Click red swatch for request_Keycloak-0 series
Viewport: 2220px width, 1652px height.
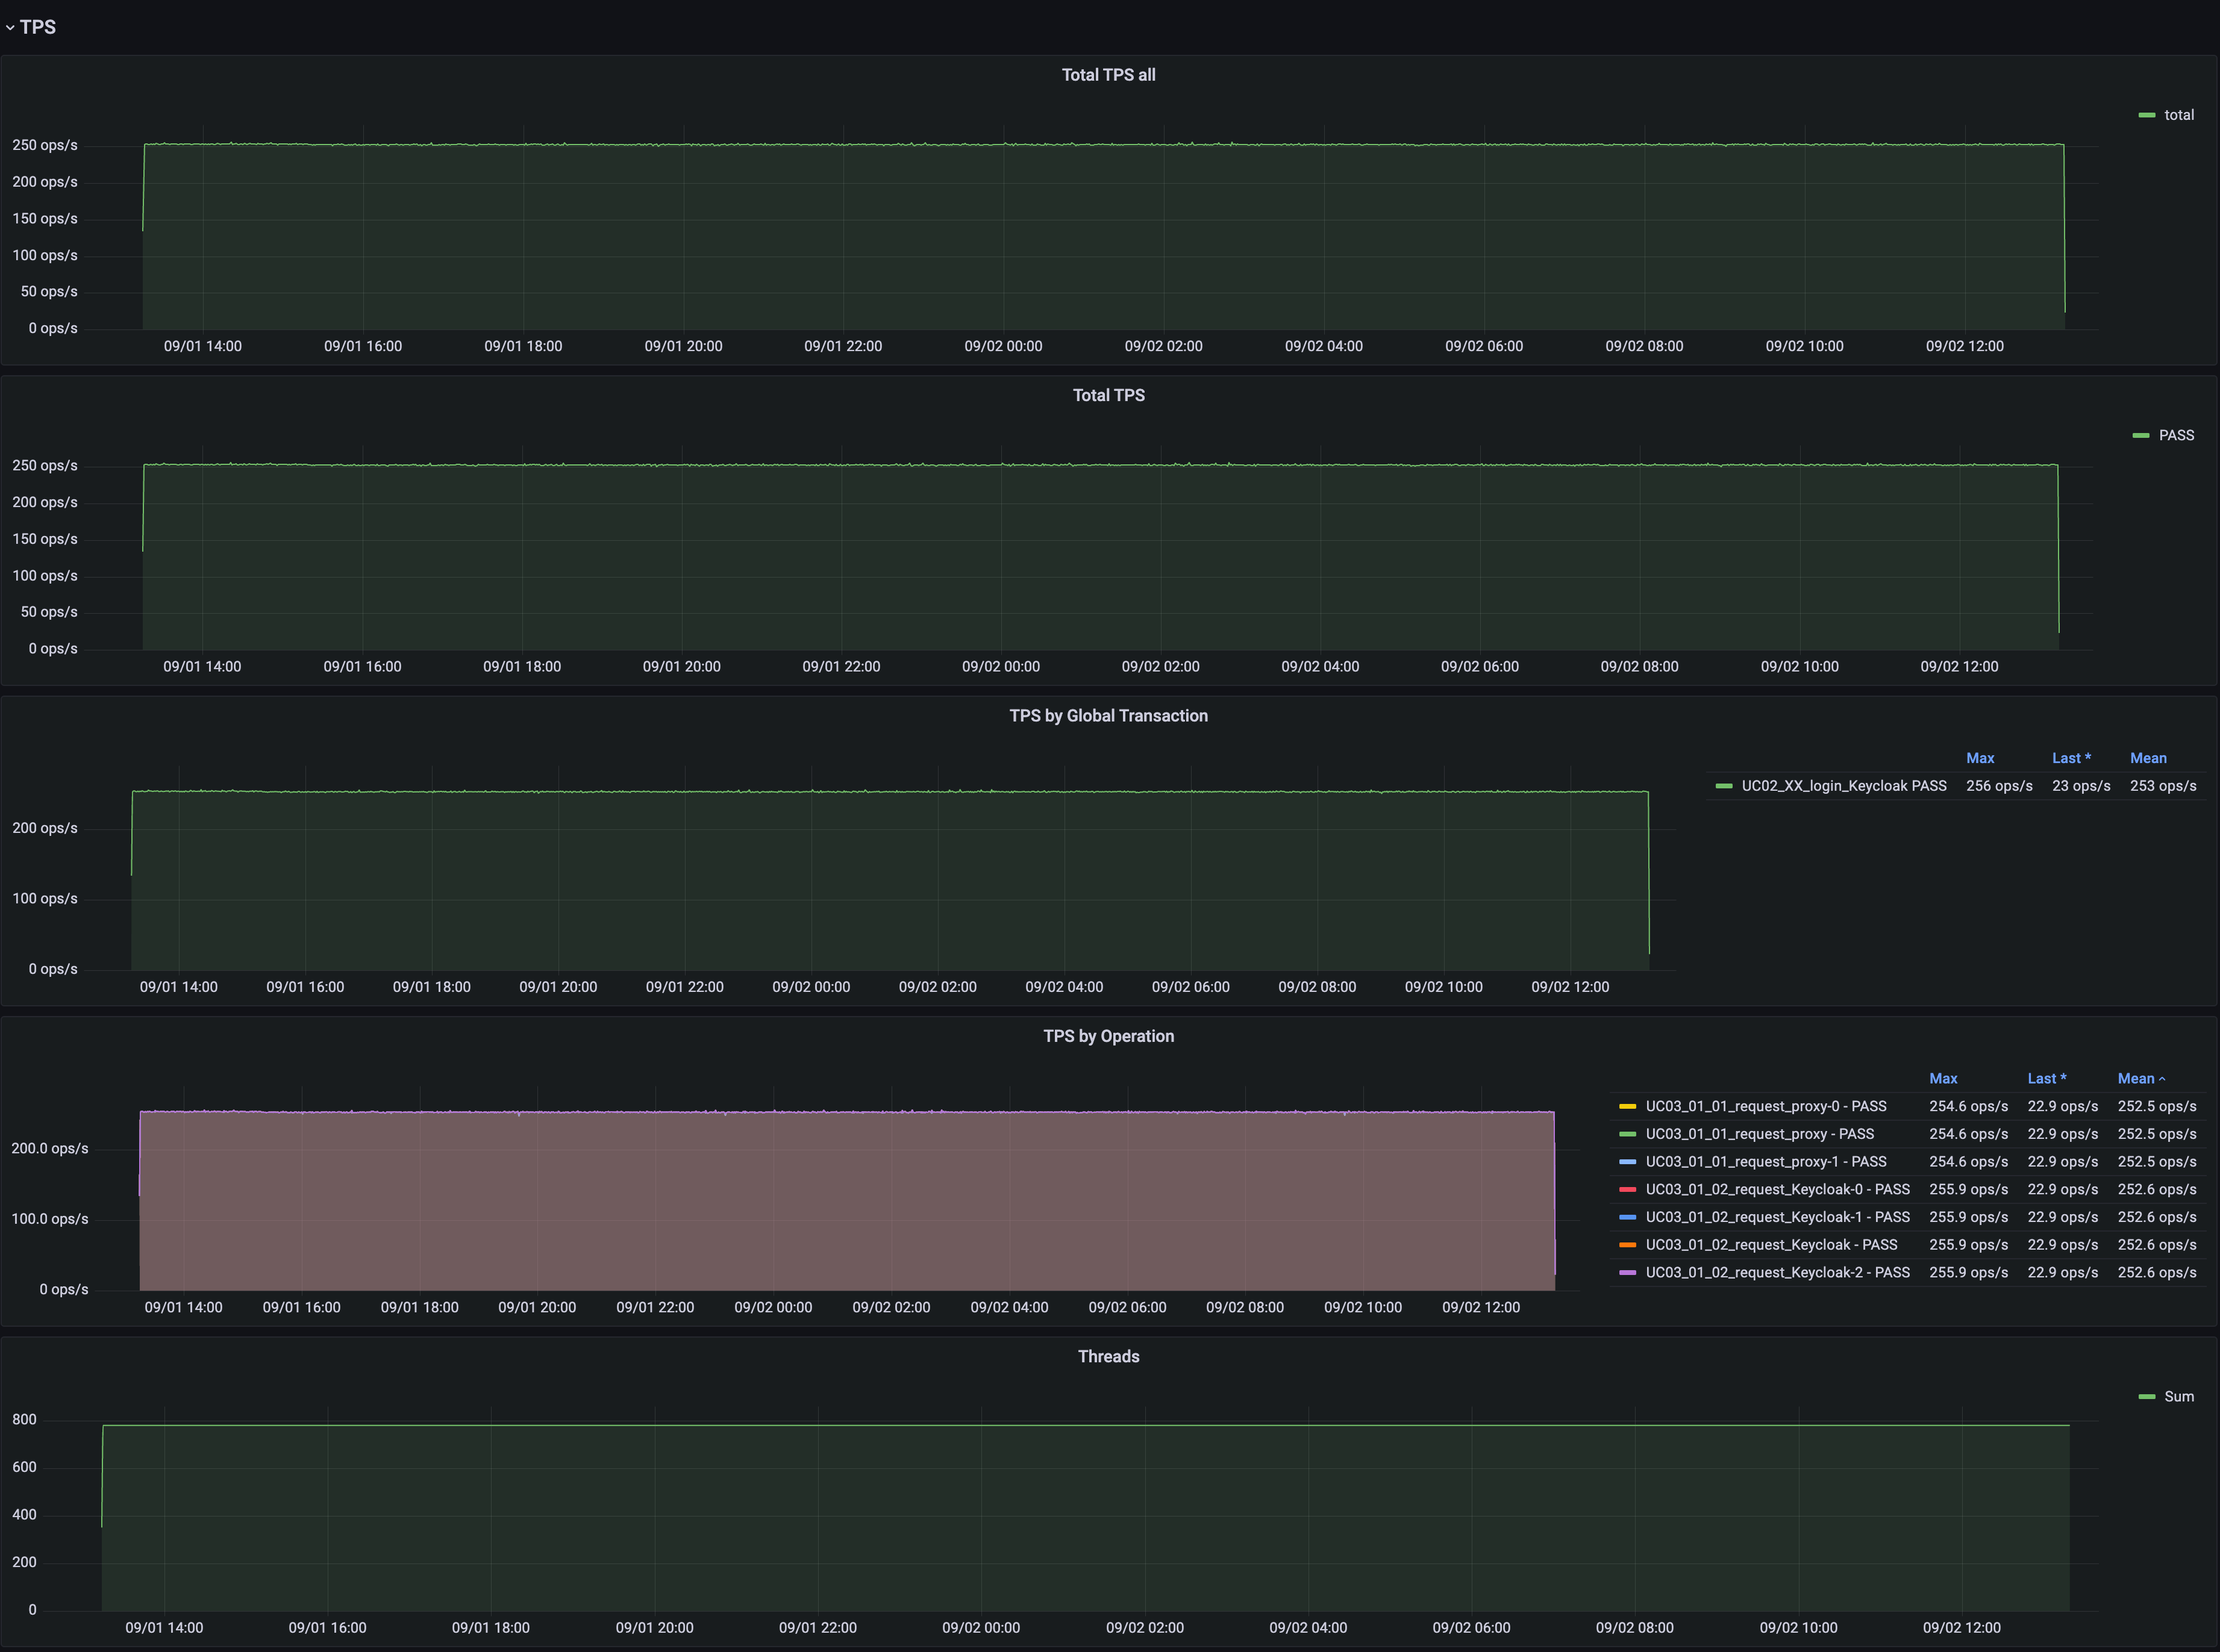click(1627, 1189)
